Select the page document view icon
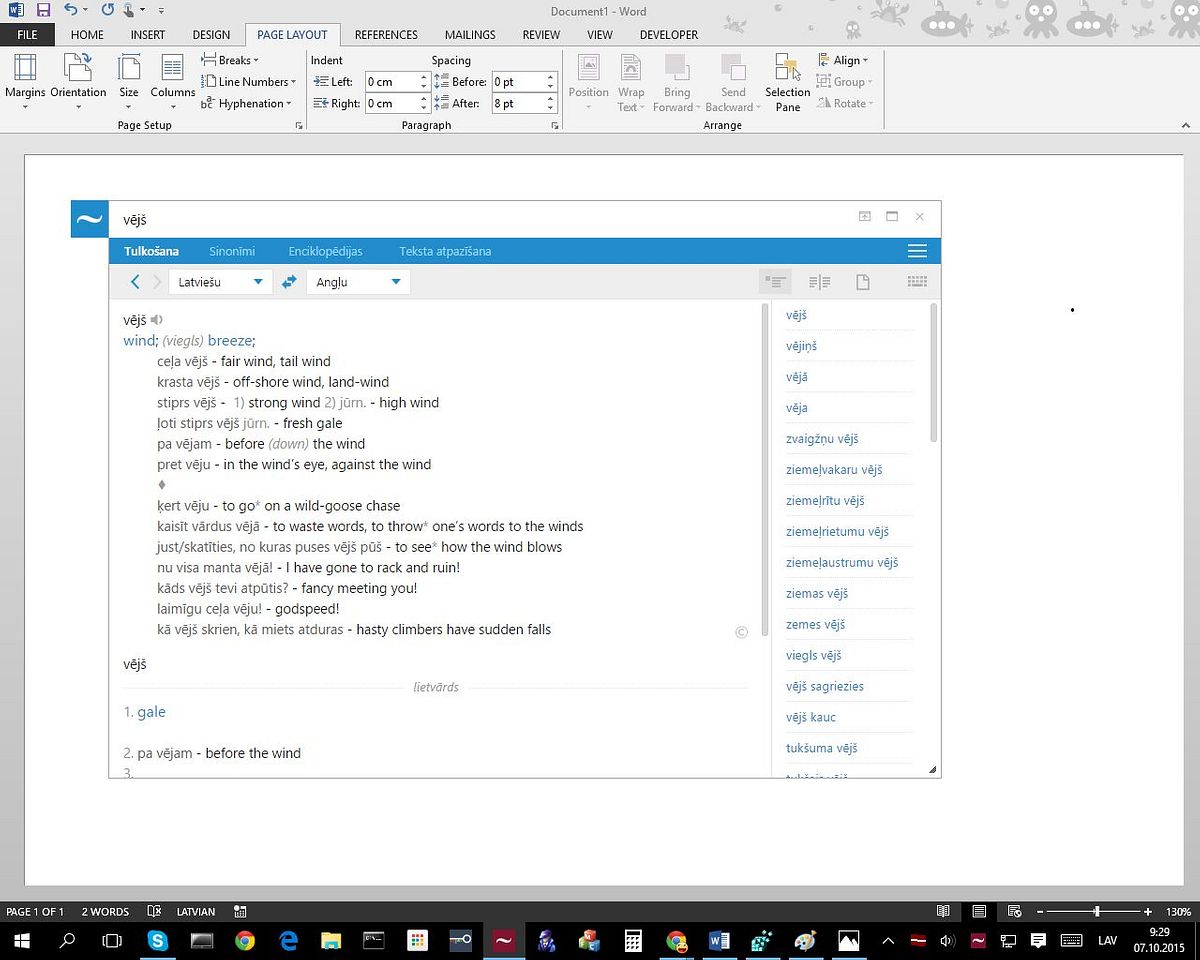Screen dimensions: 1200x960 [862, 282]
